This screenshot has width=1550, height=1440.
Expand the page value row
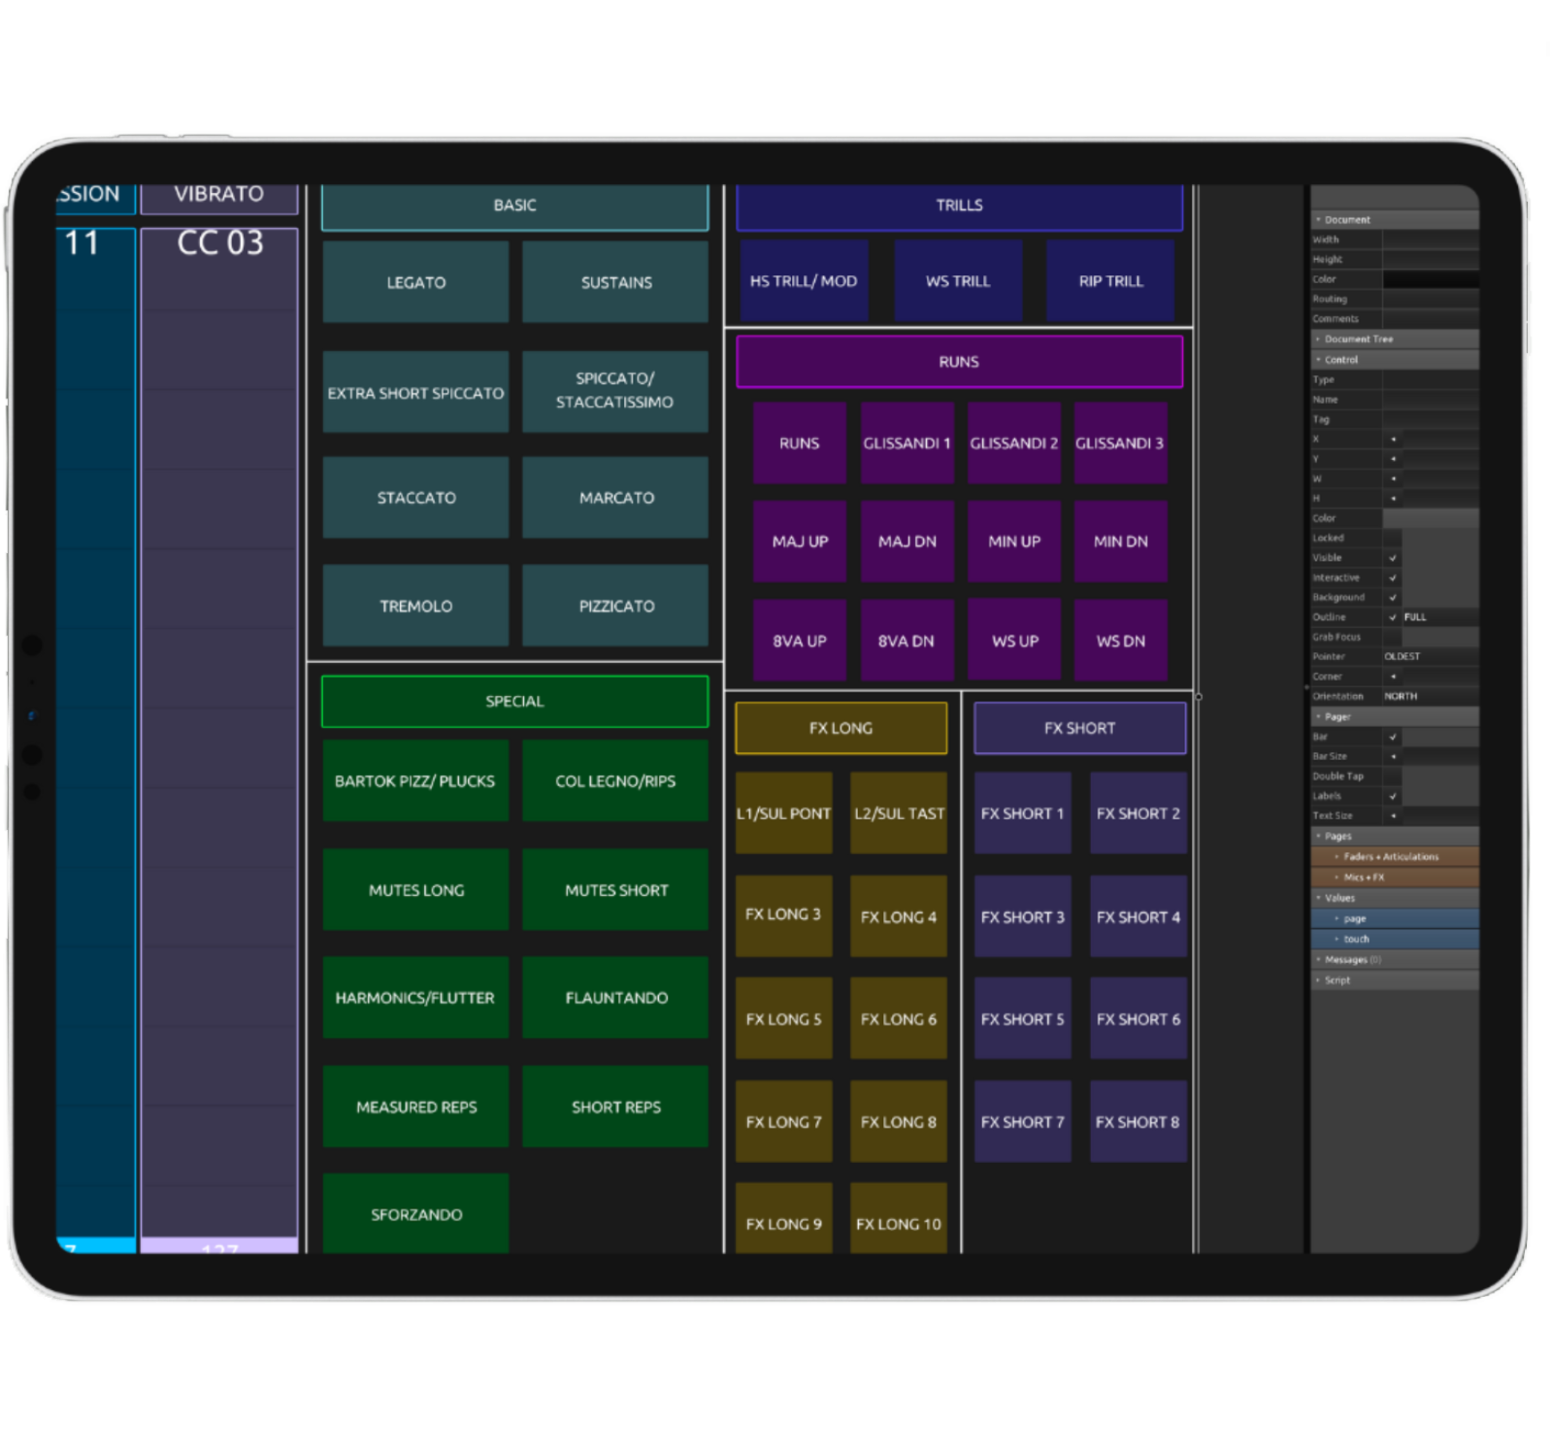[x=1394, y=918]
